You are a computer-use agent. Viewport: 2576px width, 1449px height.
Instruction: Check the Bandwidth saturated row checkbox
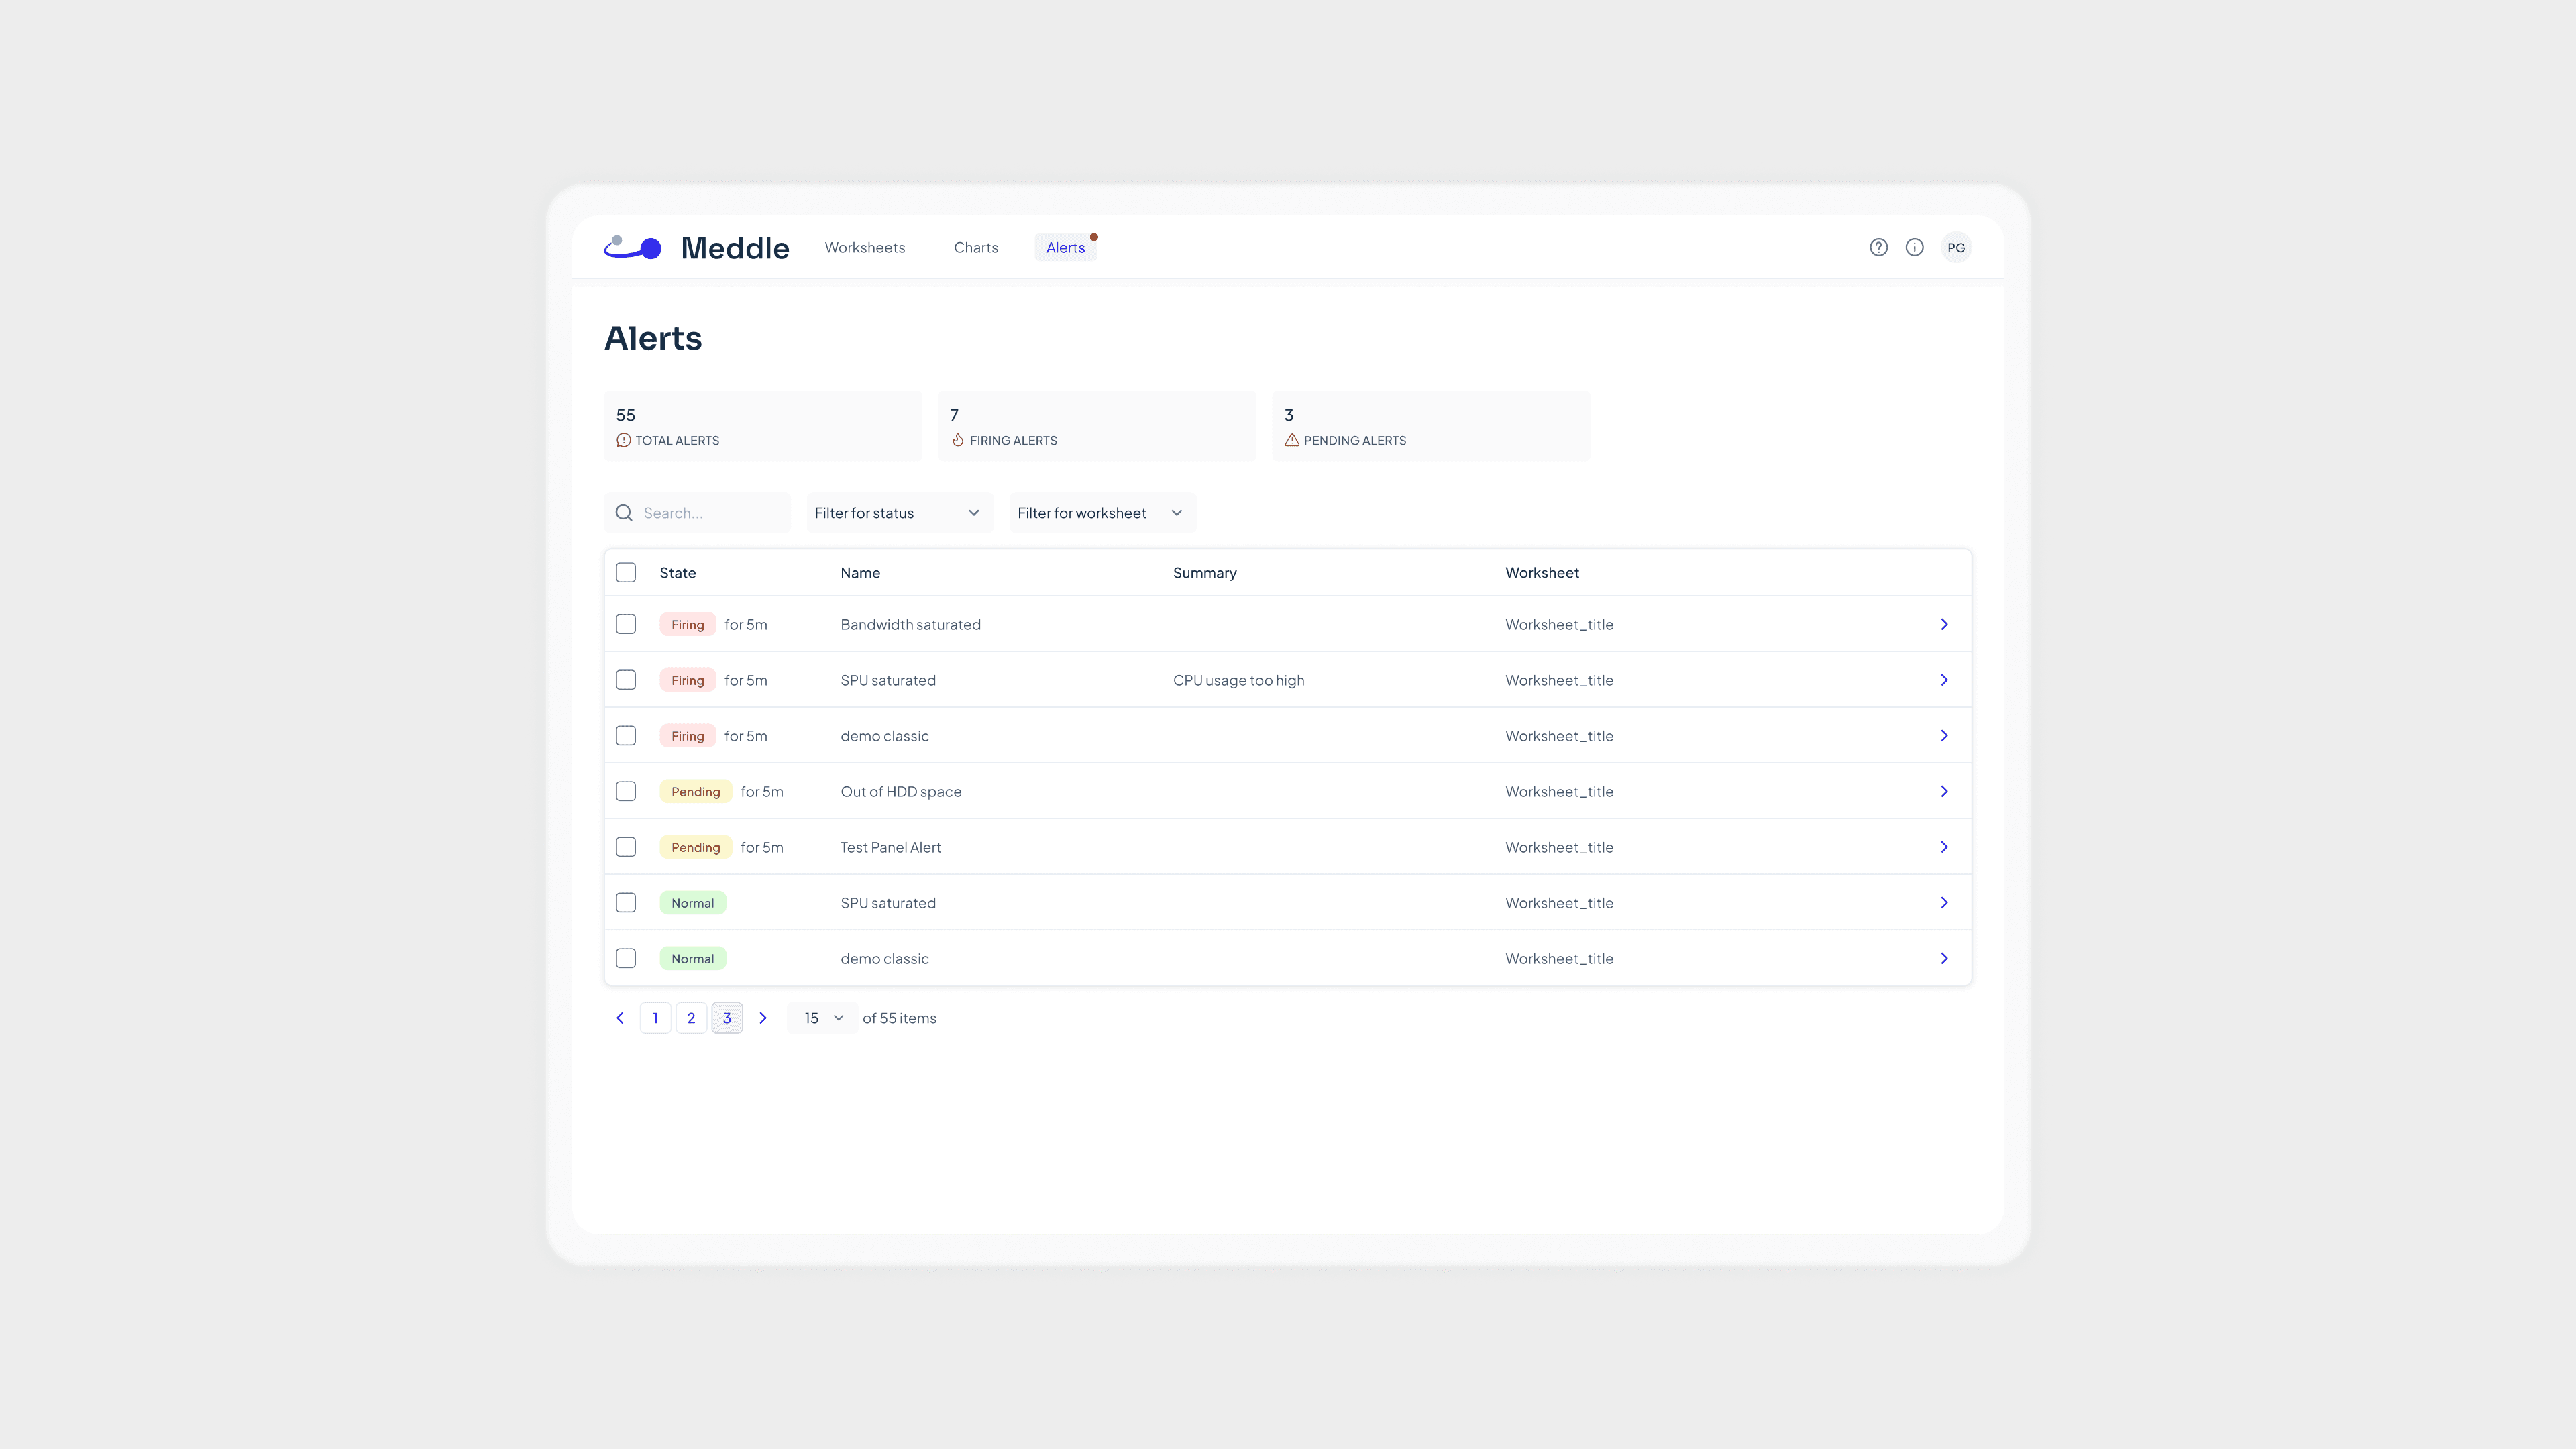click(626, 624)
